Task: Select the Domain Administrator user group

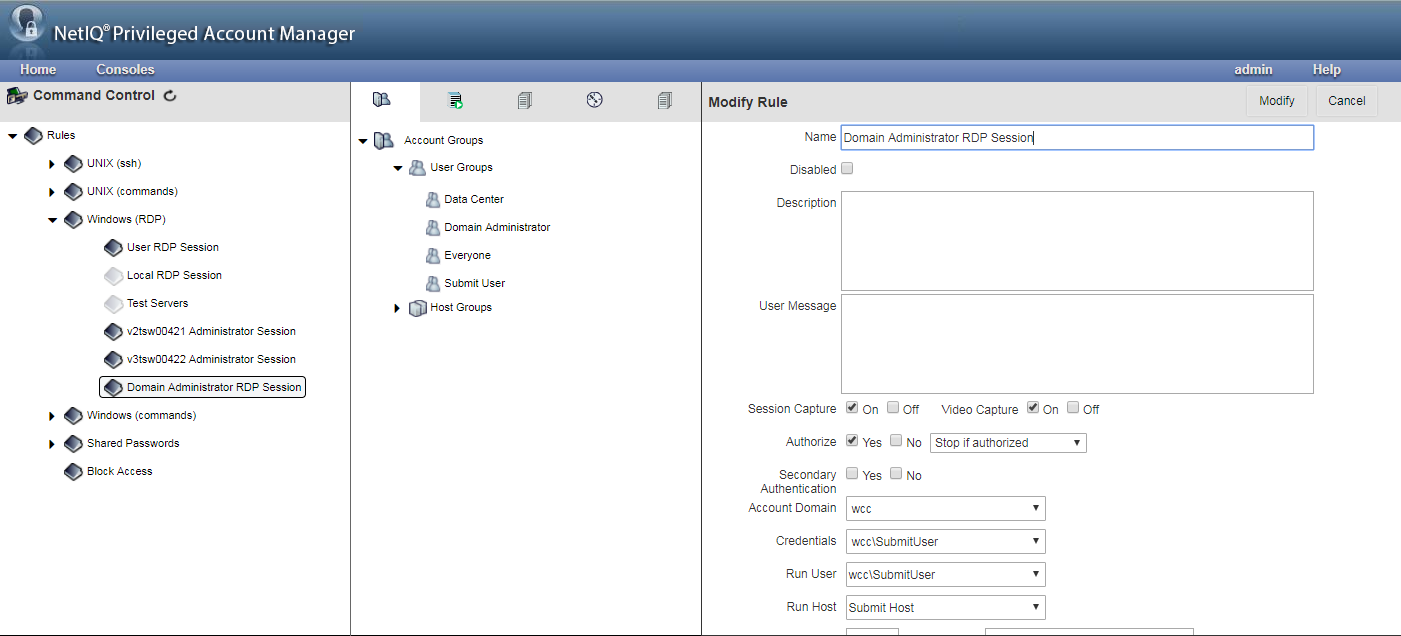Action: [497, 227]
